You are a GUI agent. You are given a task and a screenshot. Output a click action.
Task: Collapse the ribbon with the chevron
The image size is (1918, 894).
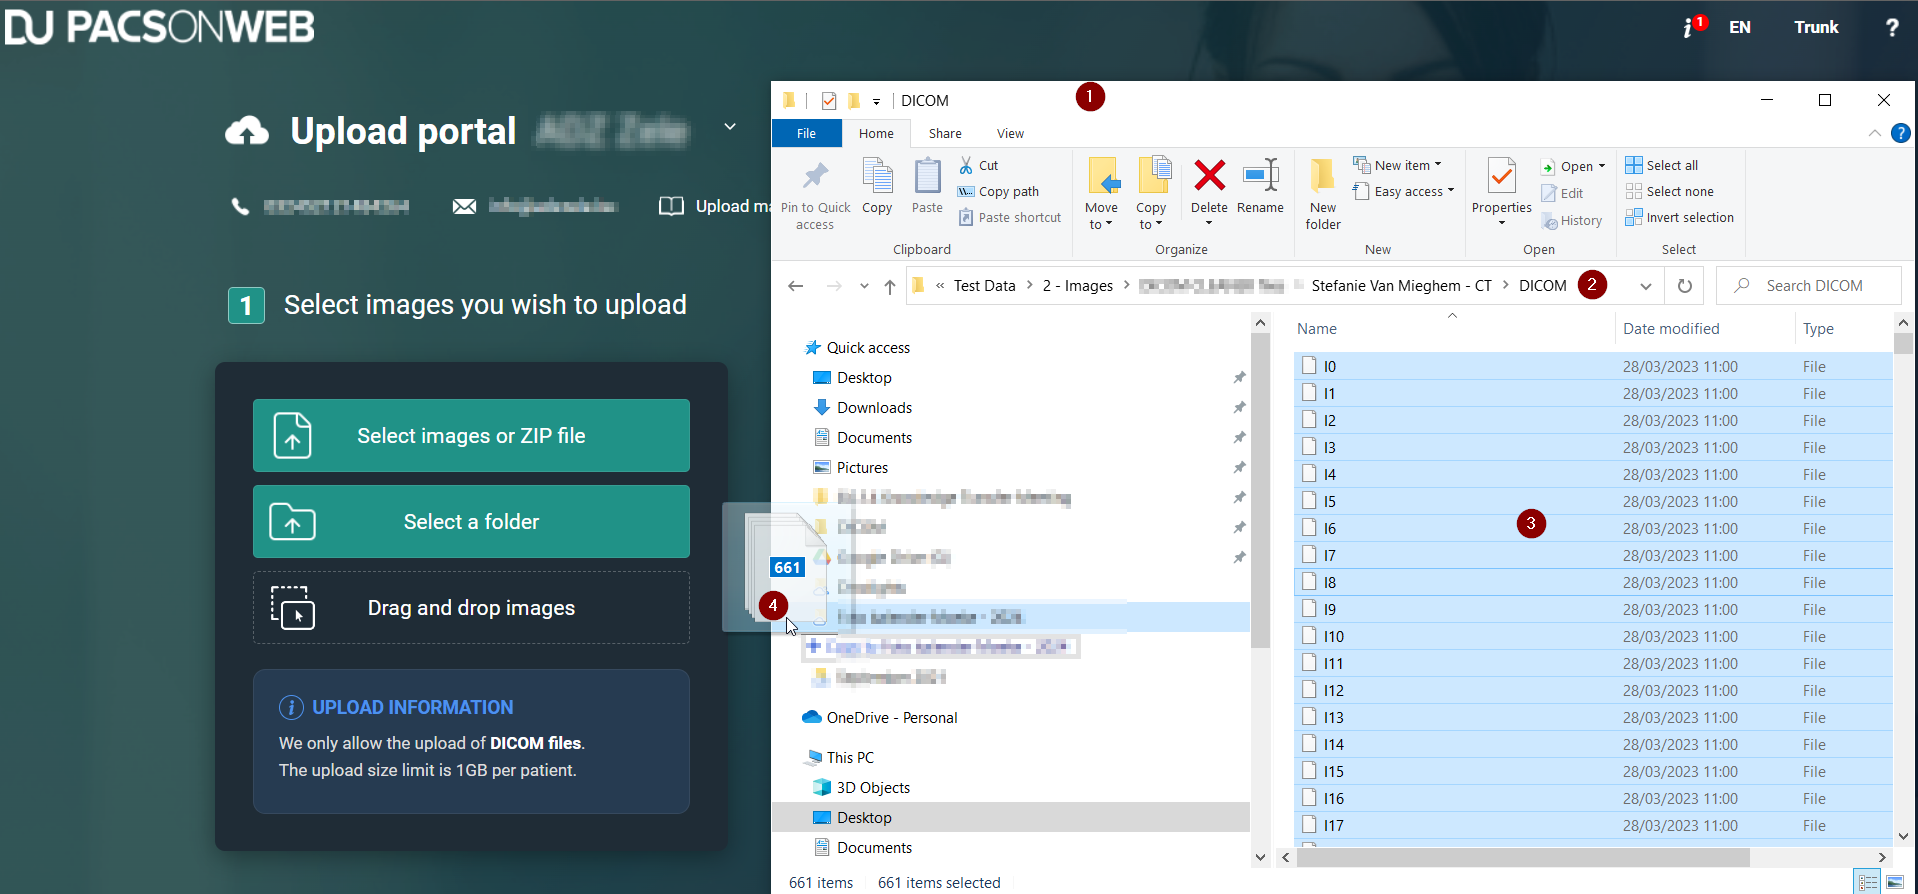click(x=1874, y=133)
